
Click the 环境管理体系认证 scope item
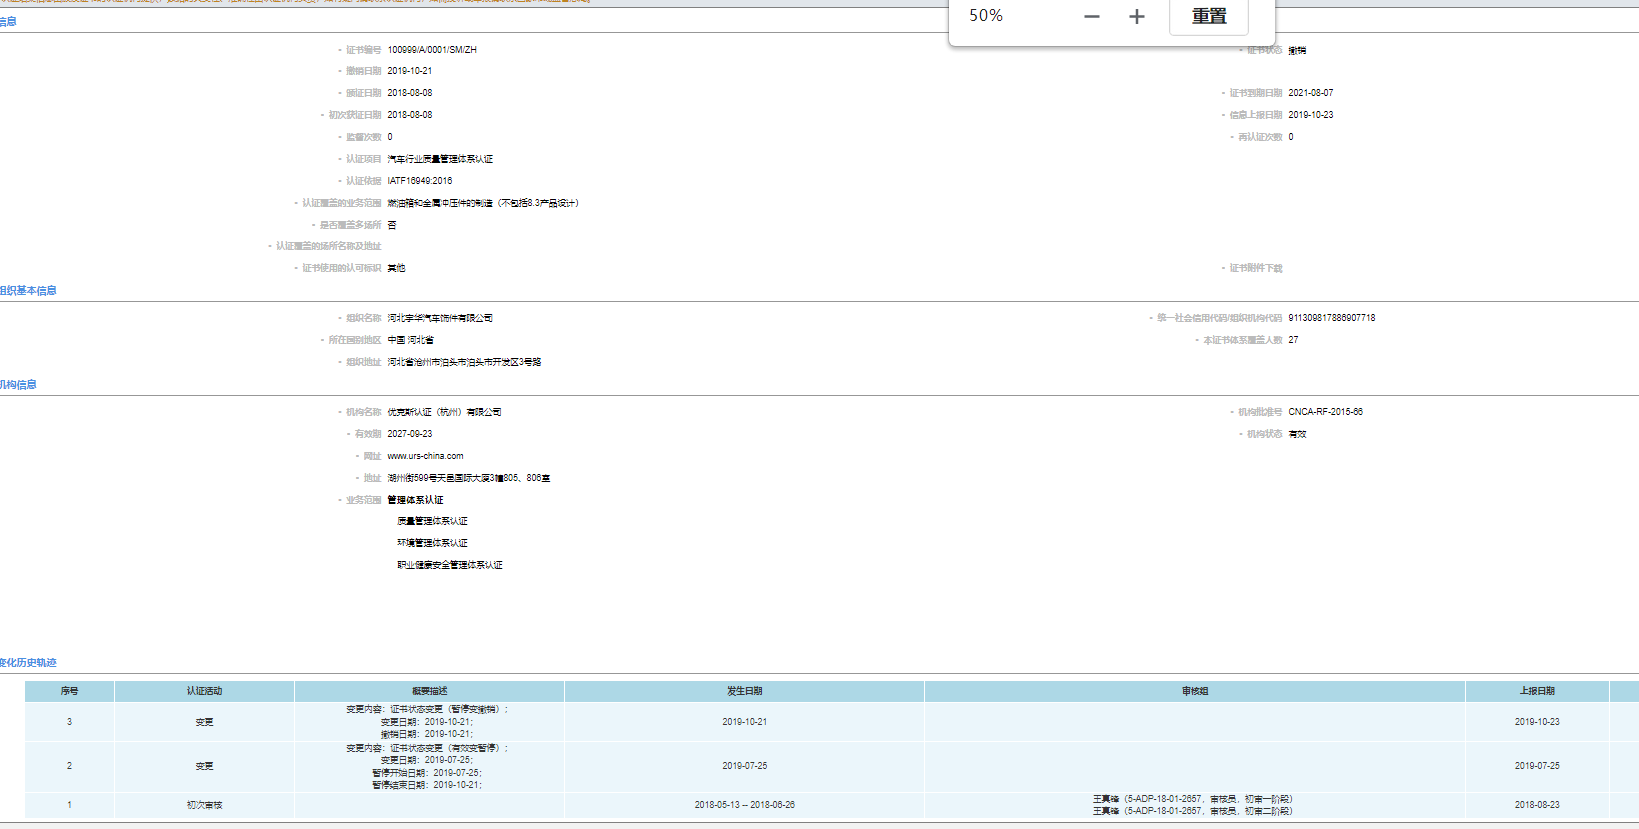click(x=432, y=543)
